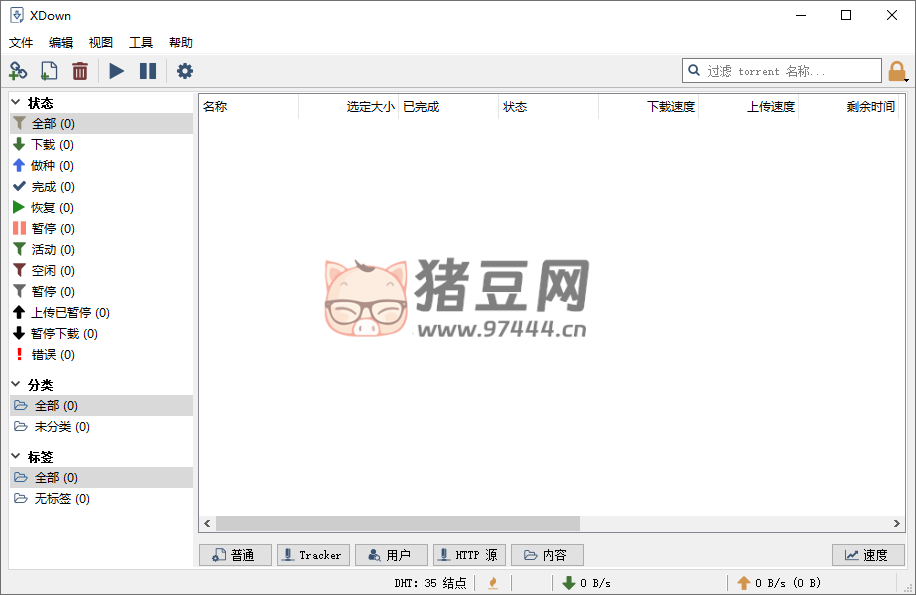Click the upload speed orange arrow in status bar
This screenshot has height=595, width=916.
coord(743,583)
